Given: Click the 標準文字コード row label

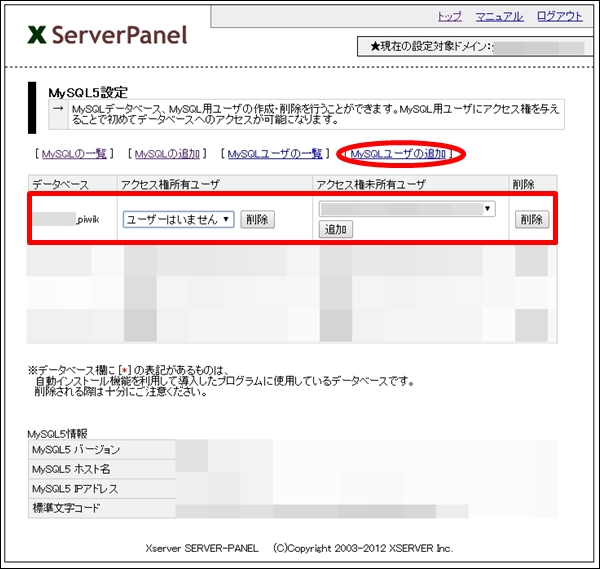Looking at the screenshot, I should pyautogui.click(x=66, y=509).
